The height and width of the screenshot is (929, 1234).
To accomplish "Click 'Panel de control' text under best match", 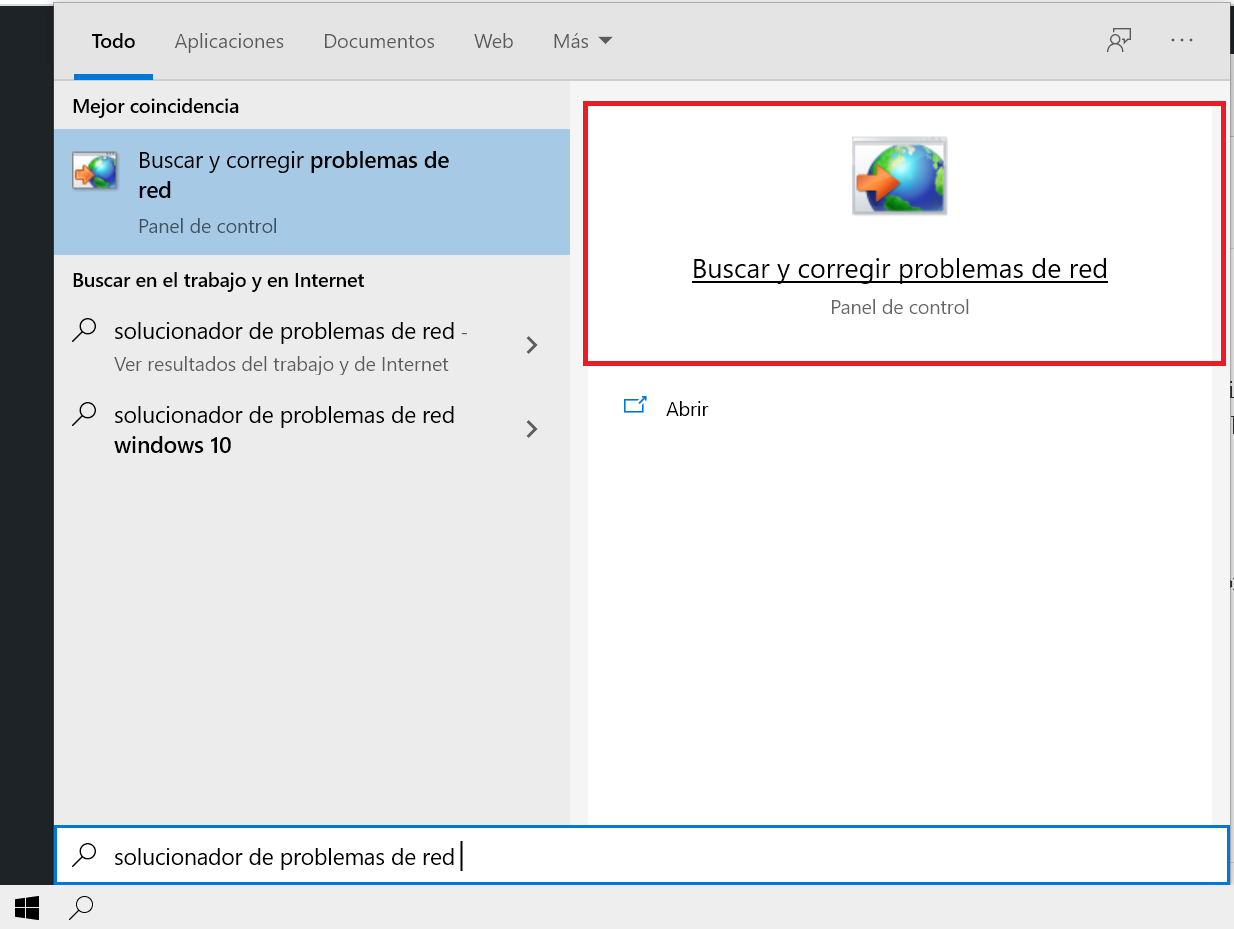I will pyautogui.click(x=208, y=226).
